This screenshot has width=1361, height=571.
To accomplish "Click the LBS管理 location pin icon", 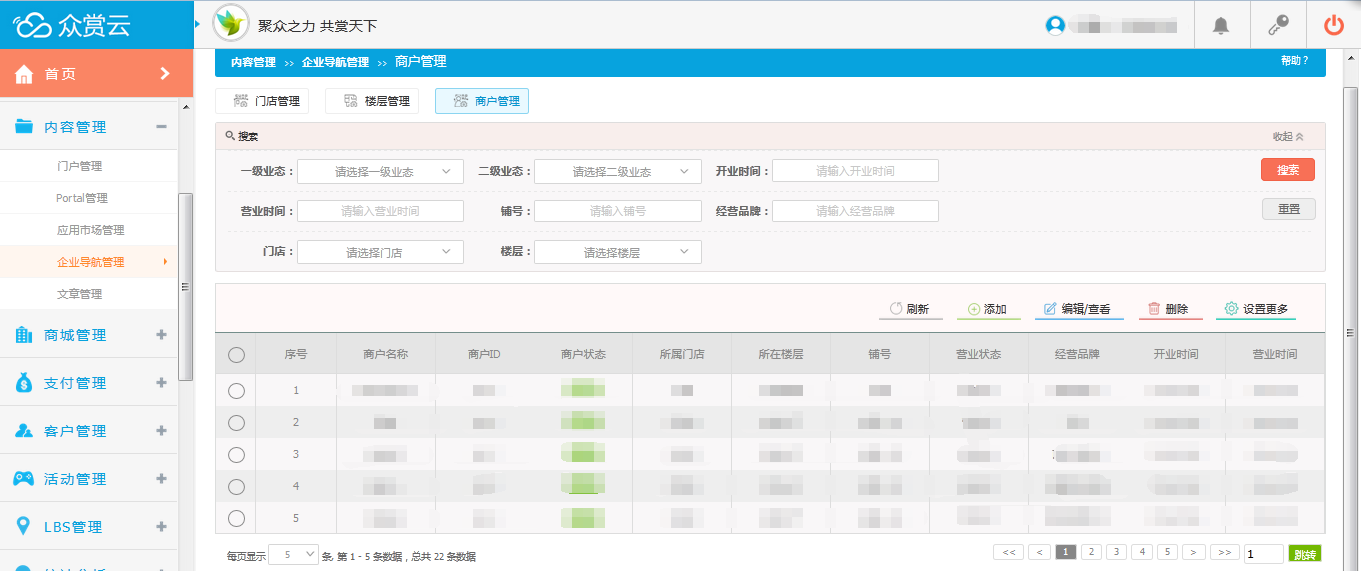I will (x=23, y=526).
